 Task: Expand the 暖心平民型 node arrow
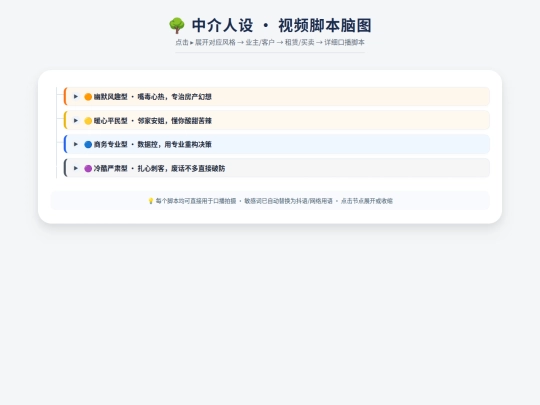[76, 121]
